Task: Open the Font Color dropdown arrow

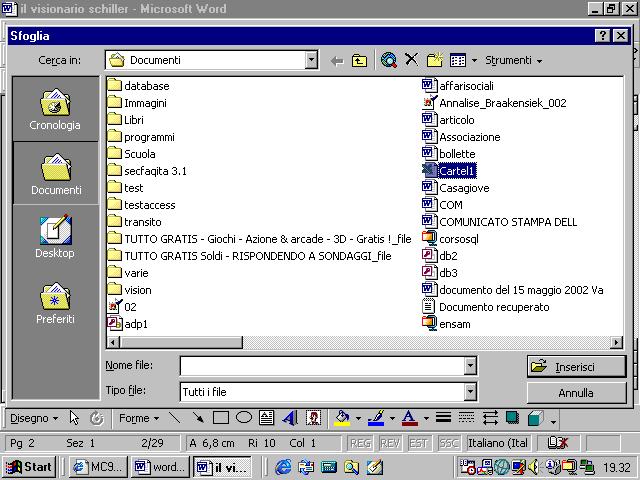Action: (x=426, y=418)
